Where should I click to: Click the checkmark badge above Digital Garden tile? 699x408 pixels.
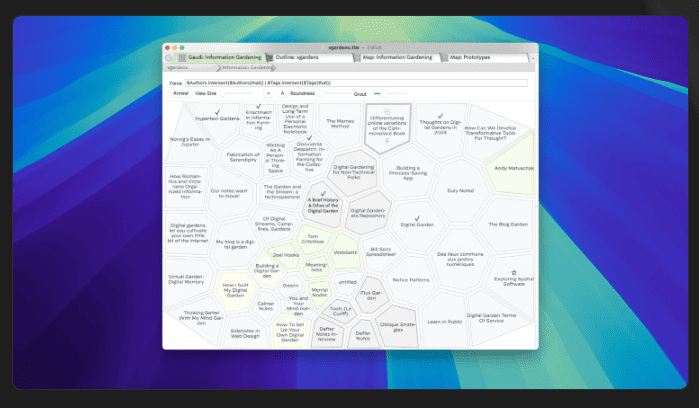coord(417,218)
